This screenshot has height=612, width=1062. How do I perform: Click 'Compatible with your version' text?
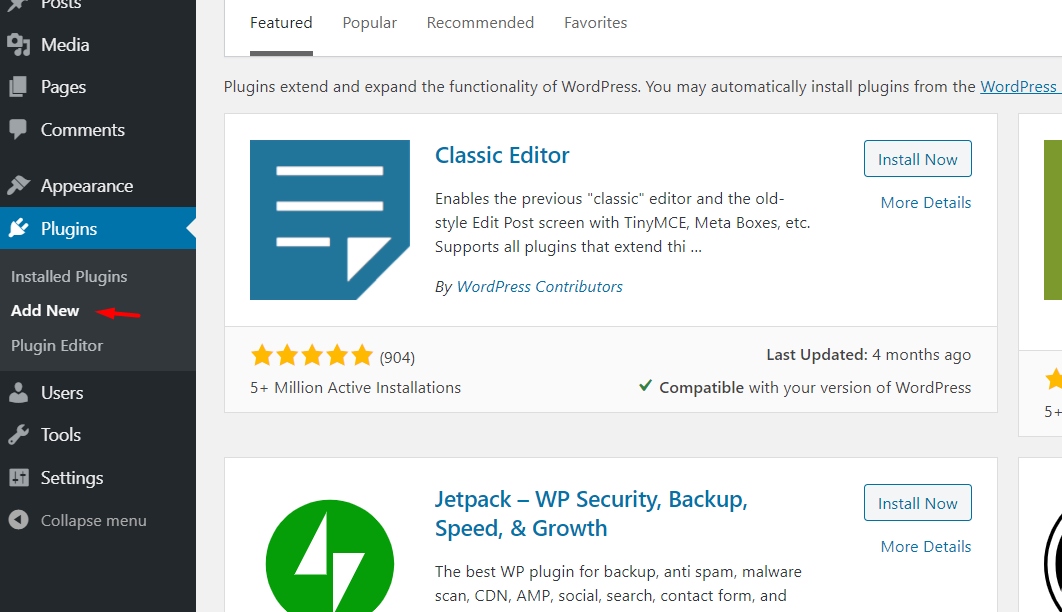coord(815,388)
